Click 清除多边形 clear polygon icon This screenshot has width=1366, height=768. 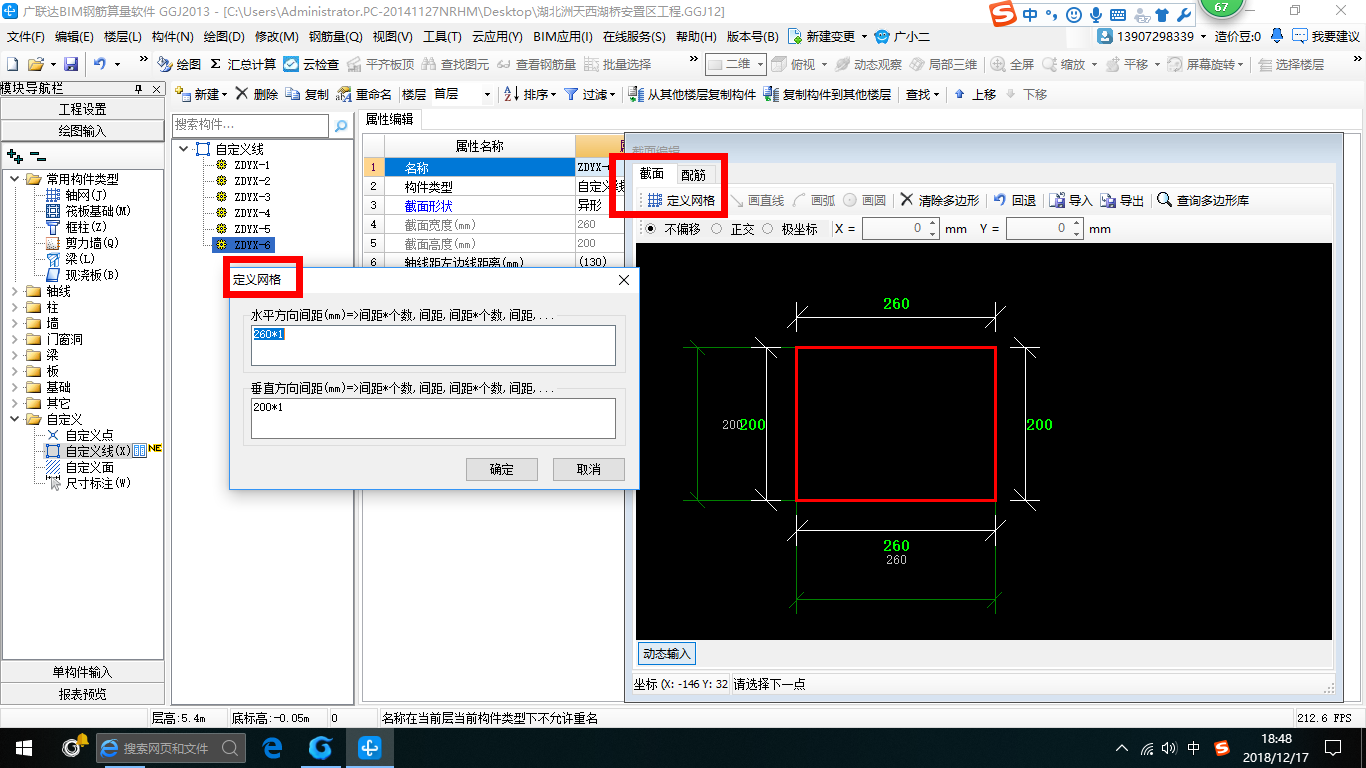(x=907, y=200)
